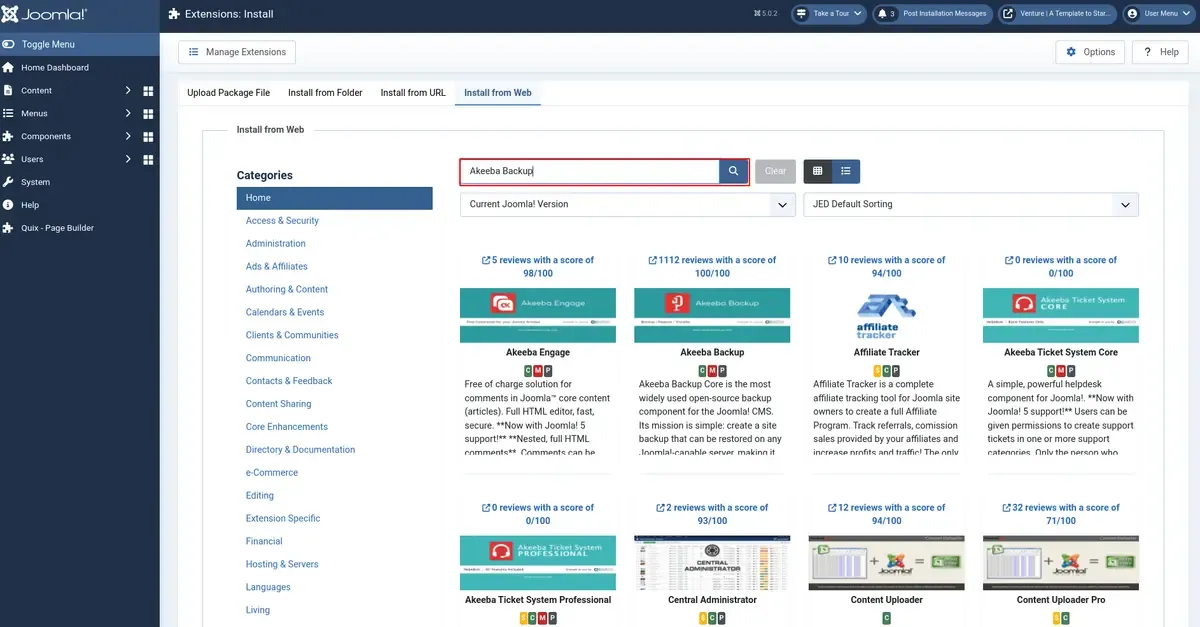Open the Take a Tour dropdown
Viewport: 1200px width, 627px height.
tap(829, 14)
